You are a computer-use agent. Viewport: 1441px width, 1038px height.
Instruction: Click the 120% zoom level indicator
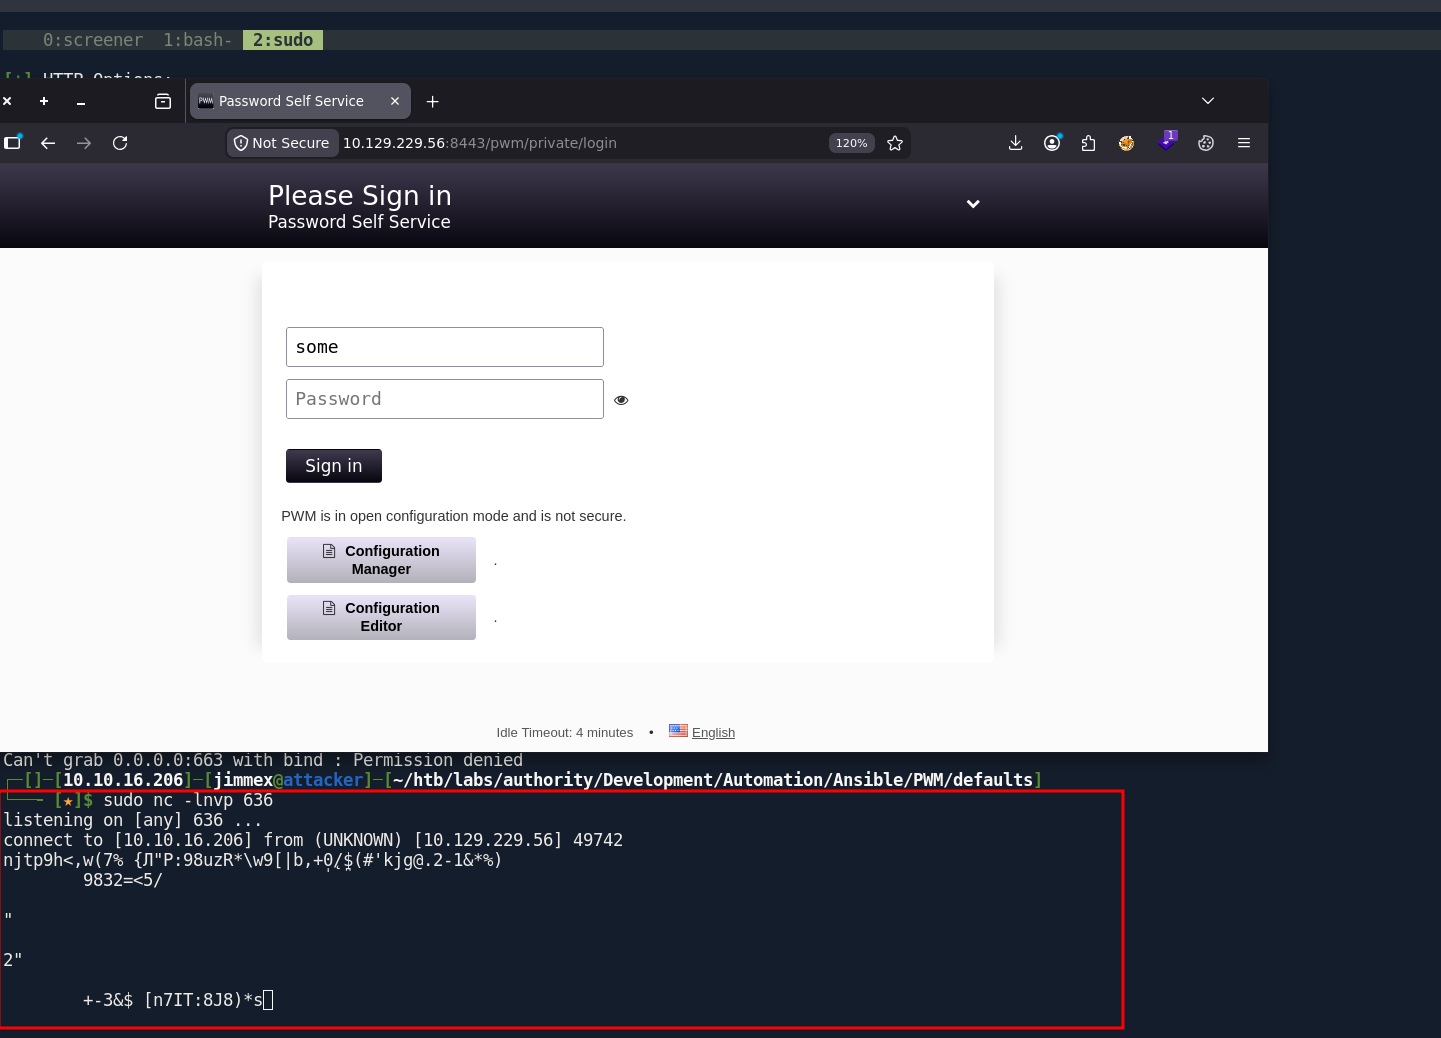[x=851, y=143]
